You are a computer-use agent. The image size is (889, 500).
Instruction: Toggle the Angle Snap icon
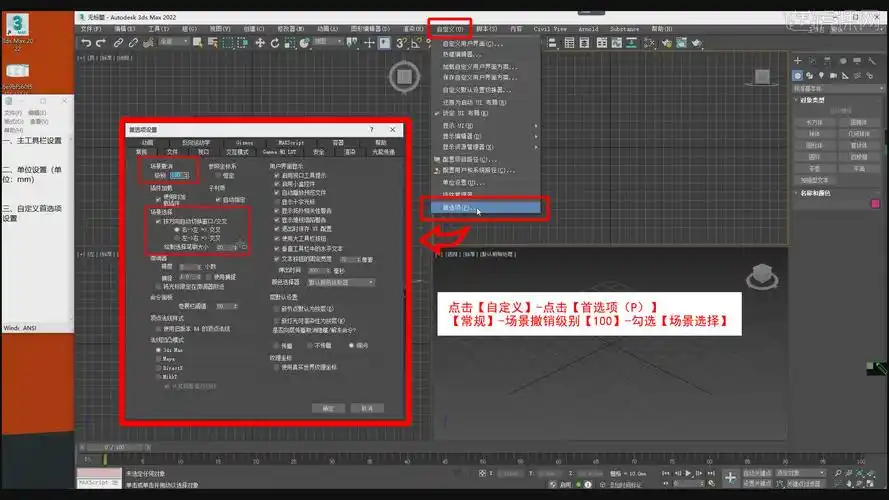click(416, 43)
